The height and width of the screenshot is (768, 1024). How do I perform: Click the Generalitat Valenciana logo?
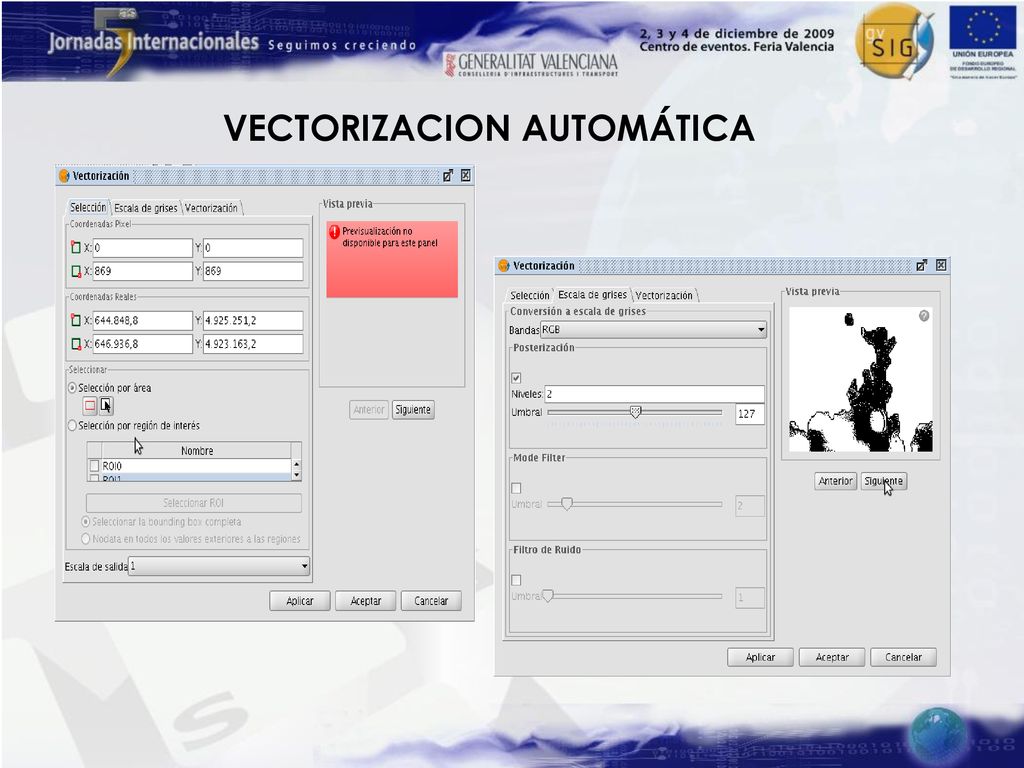click(x=531, y=65)
